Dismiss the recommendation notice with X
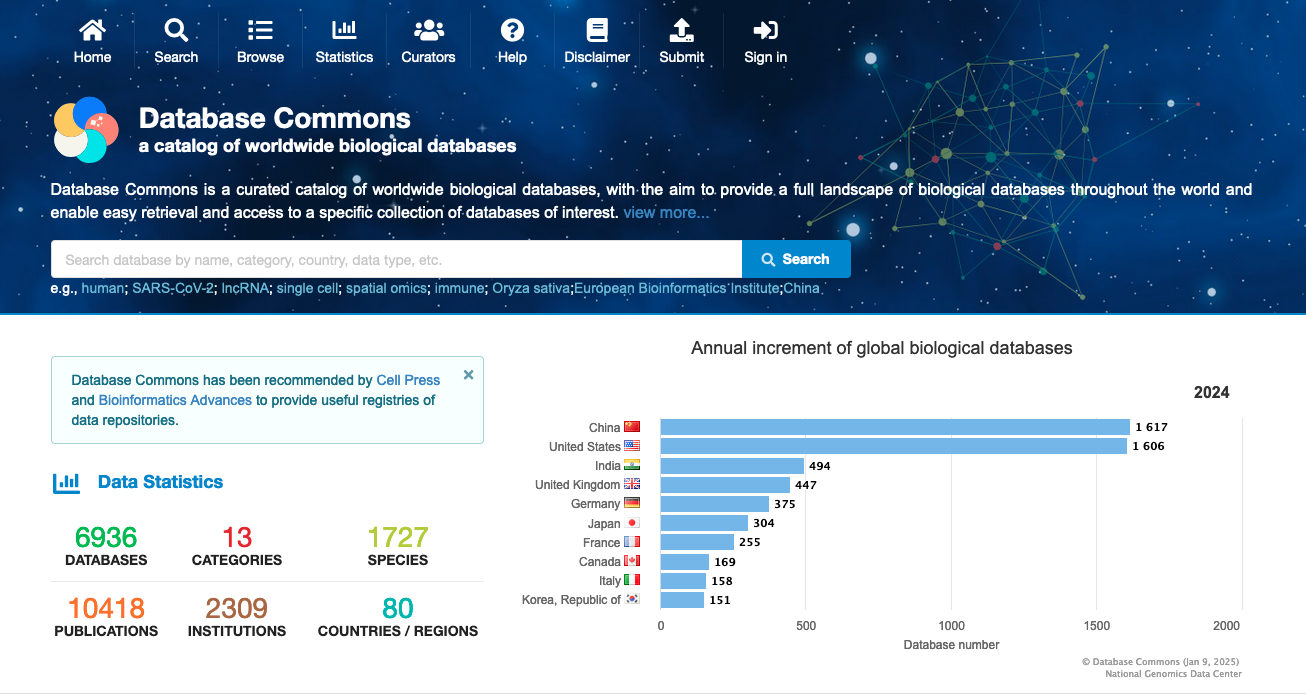The height and width of the screenshot is (695, 1306). (468, 375)
